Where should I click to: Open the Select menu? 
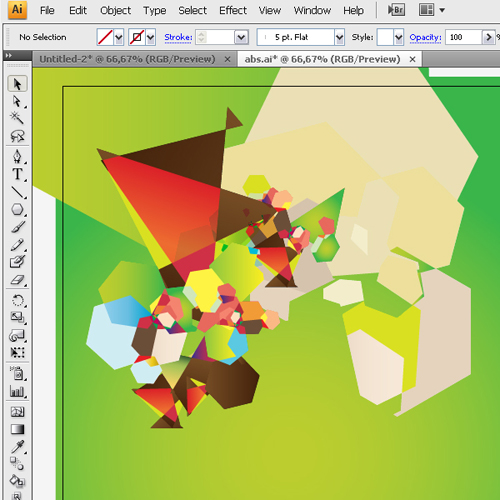tap(192, 10)
